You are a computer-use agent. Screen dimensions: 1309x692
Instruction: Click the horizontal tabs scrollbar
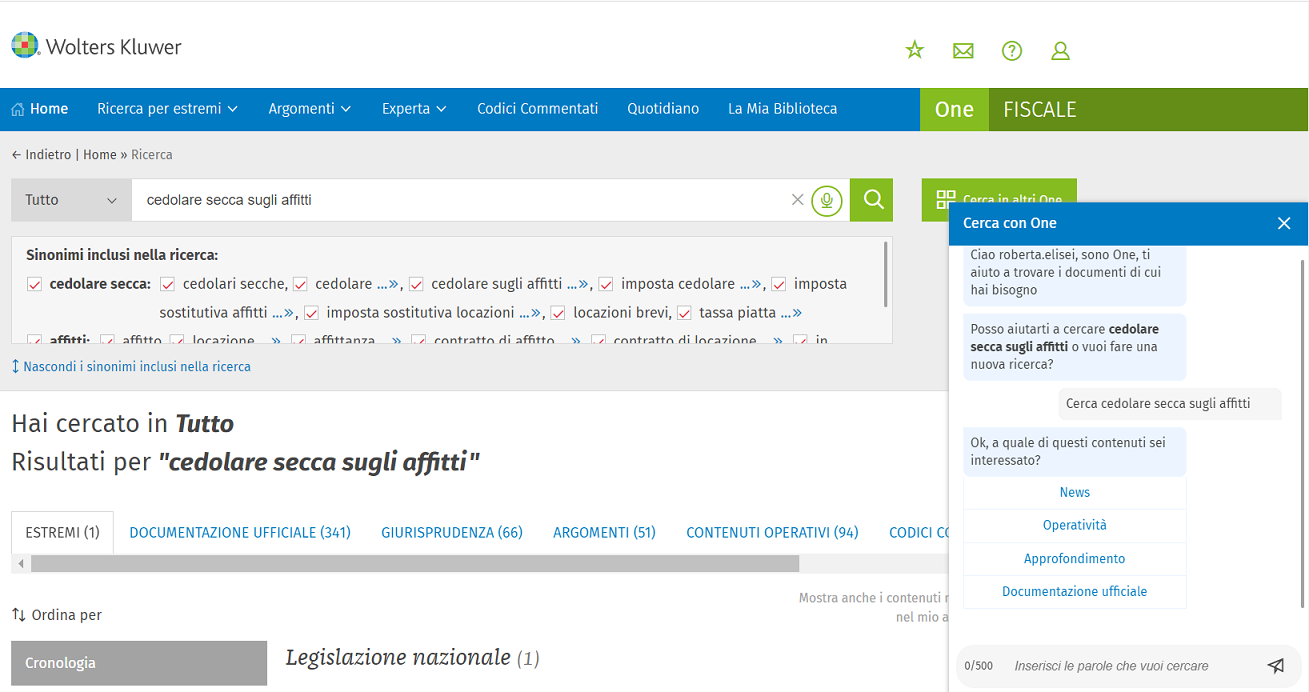[414, 564]
